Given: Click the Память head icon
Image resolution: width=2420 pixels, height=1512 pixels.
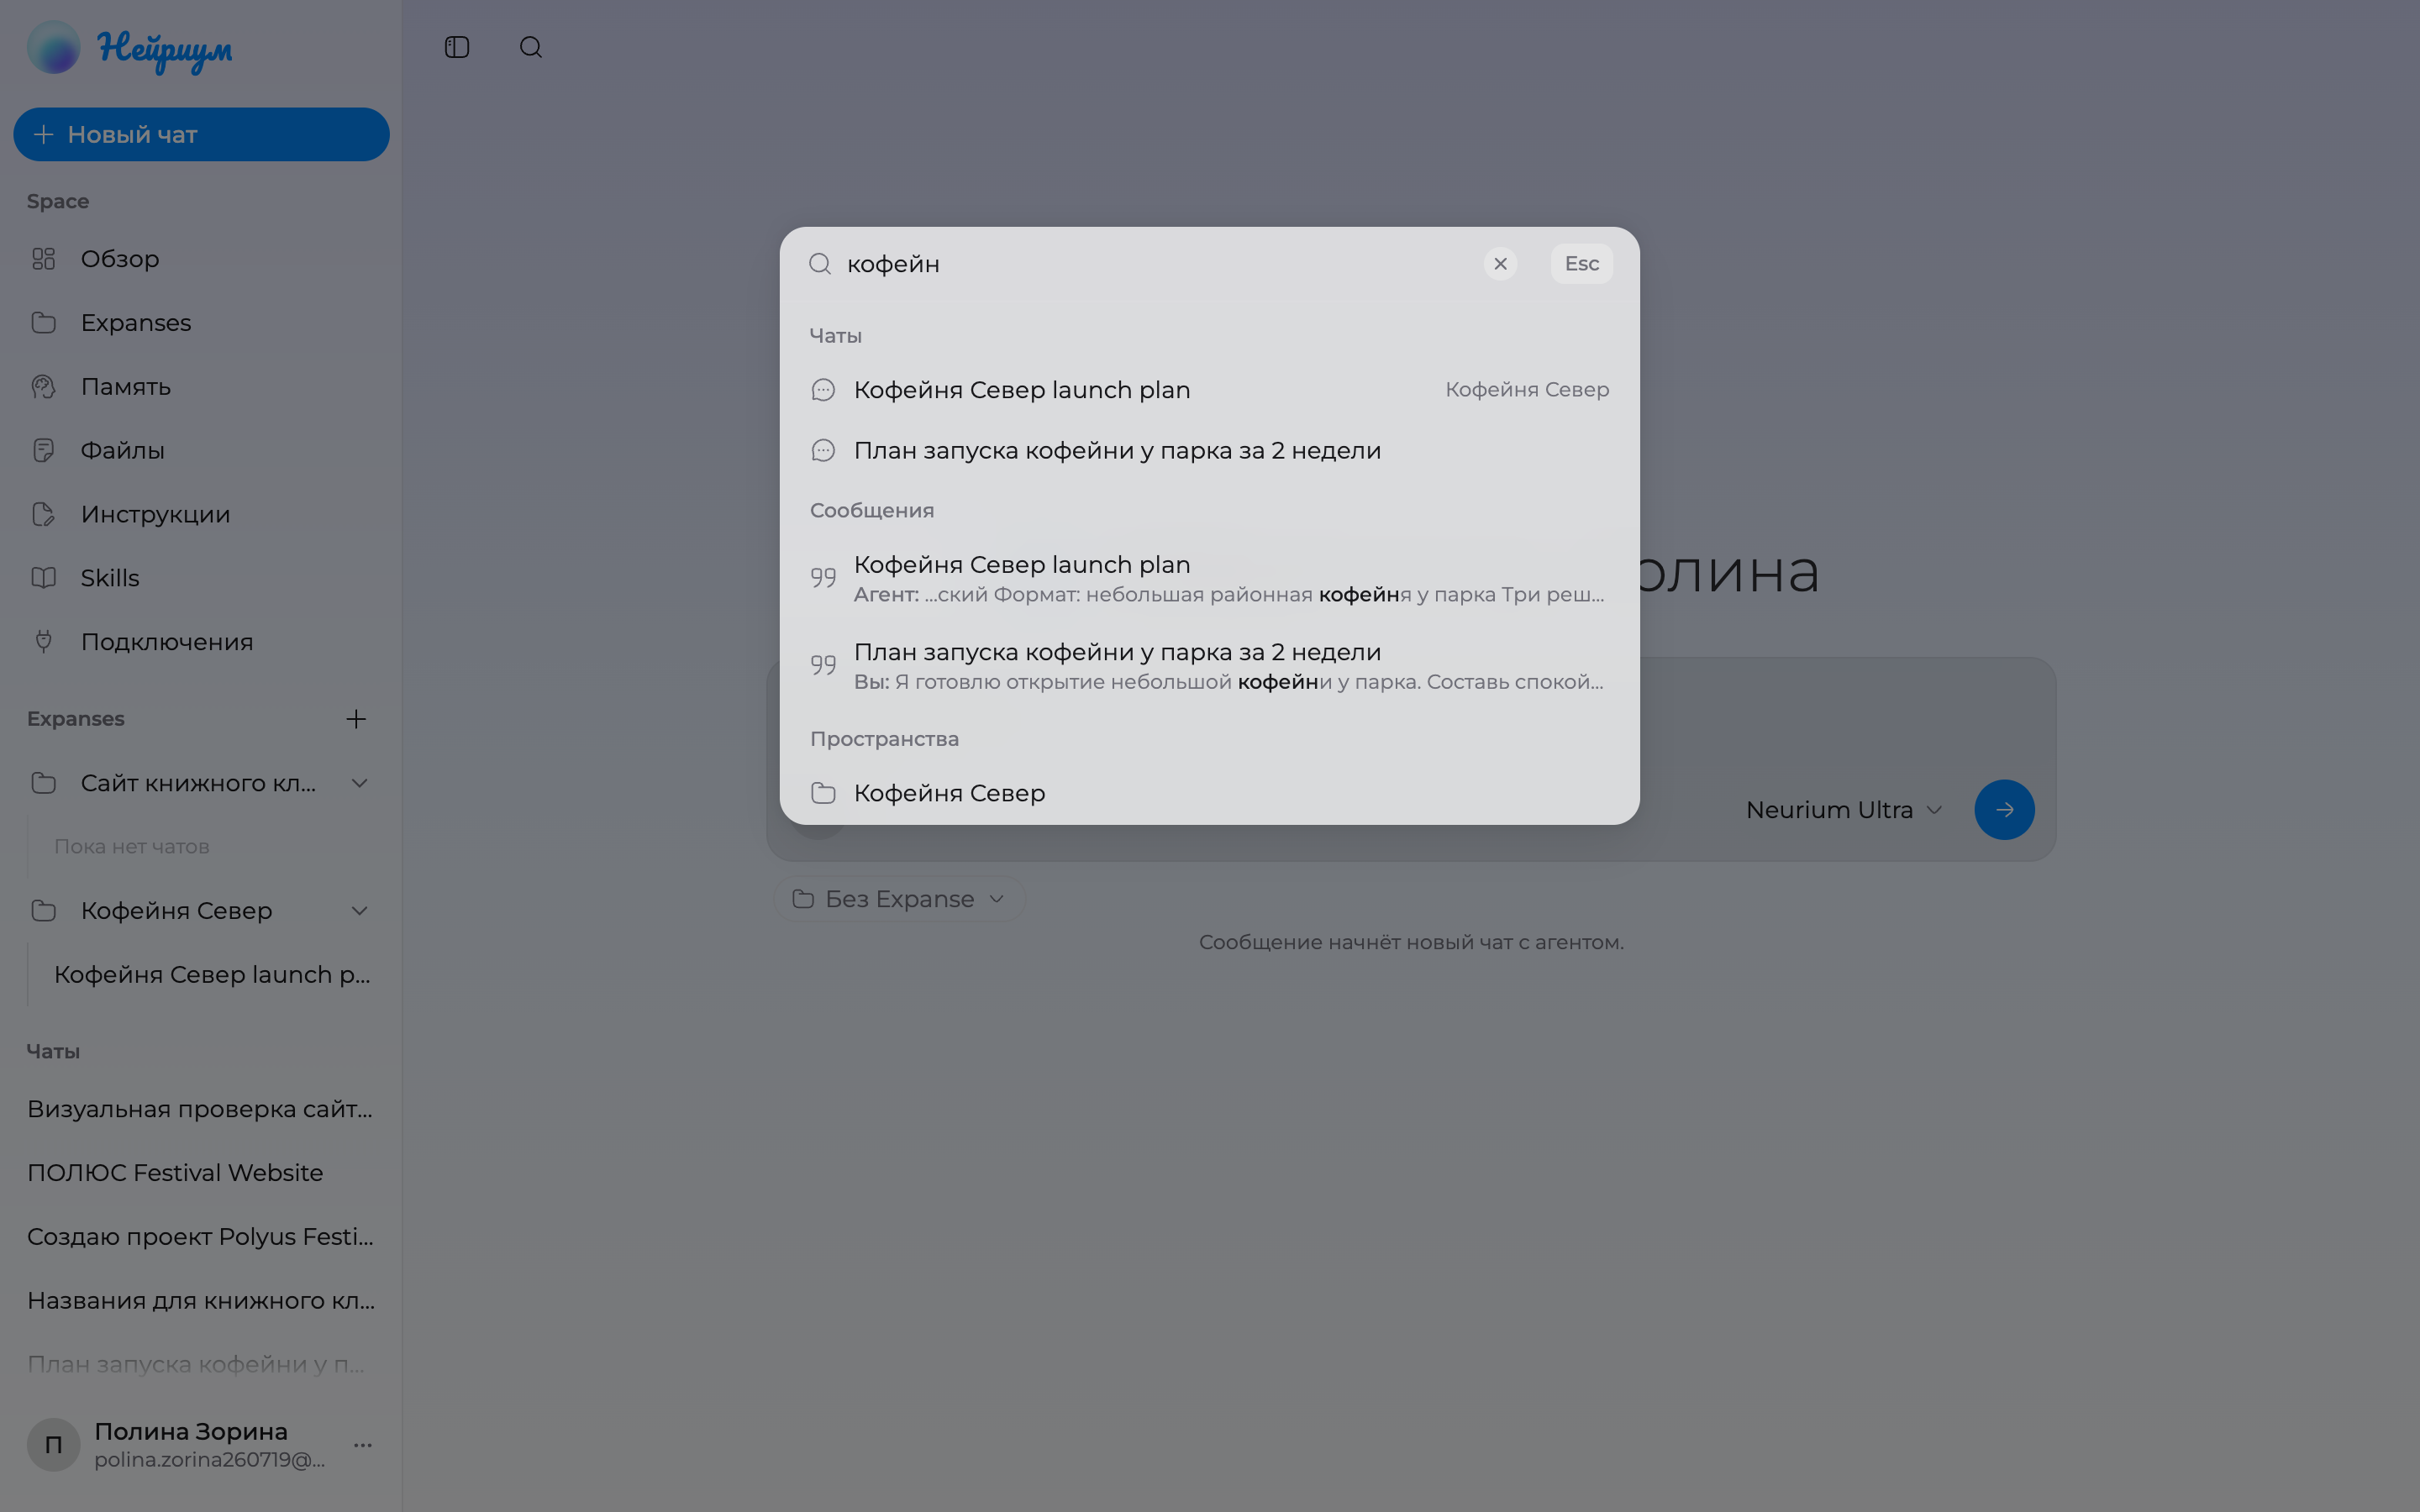Looking at the screenshot, I should (43, 387).
